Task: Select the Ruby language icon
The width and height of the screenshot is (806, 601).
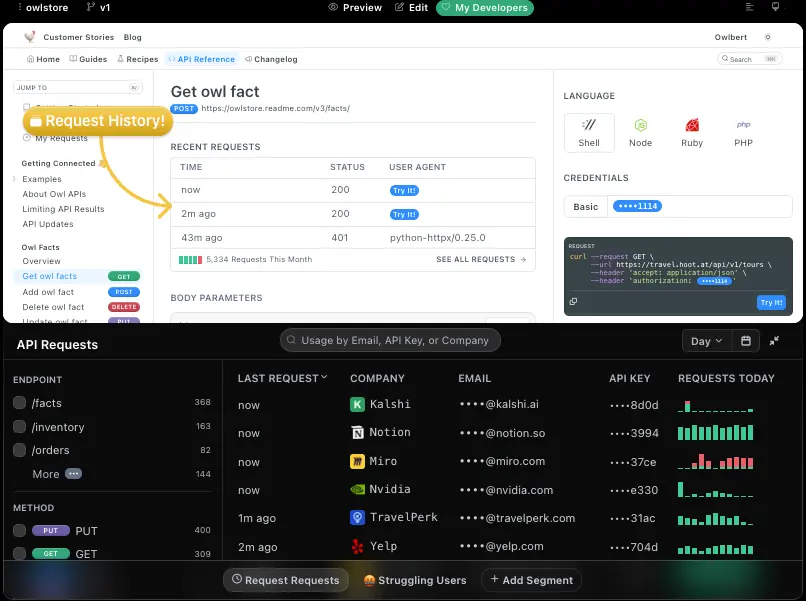Action: (x=692, y=133)
